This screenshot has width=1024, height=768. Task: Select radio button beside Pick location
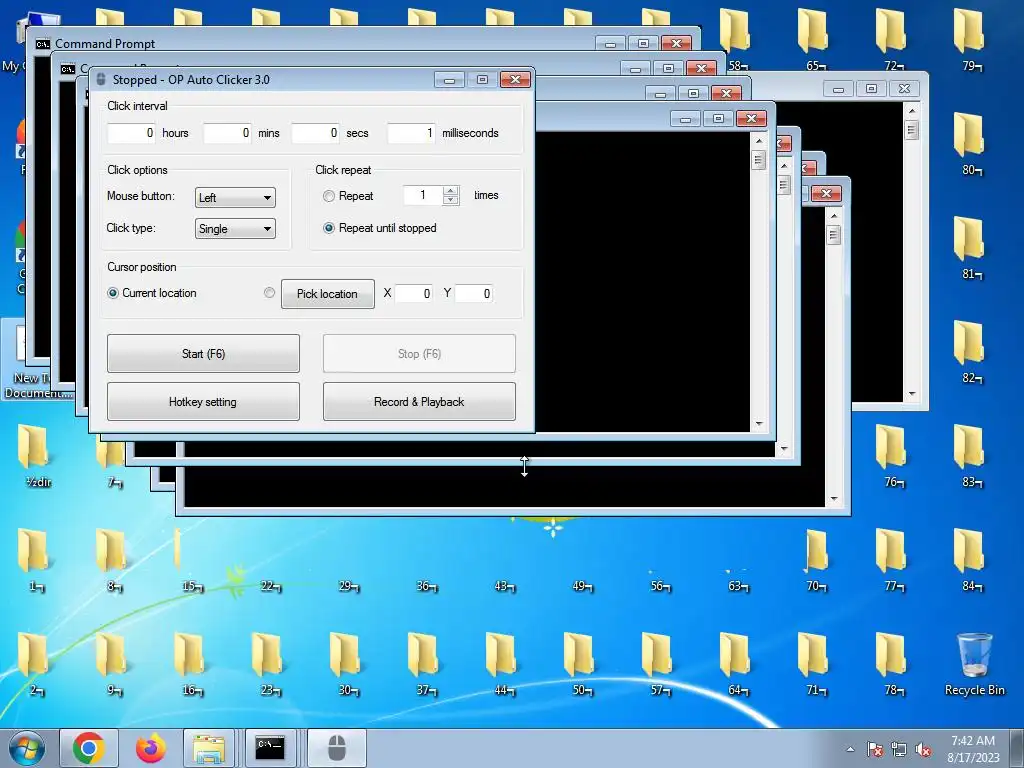tap(269, 293)
